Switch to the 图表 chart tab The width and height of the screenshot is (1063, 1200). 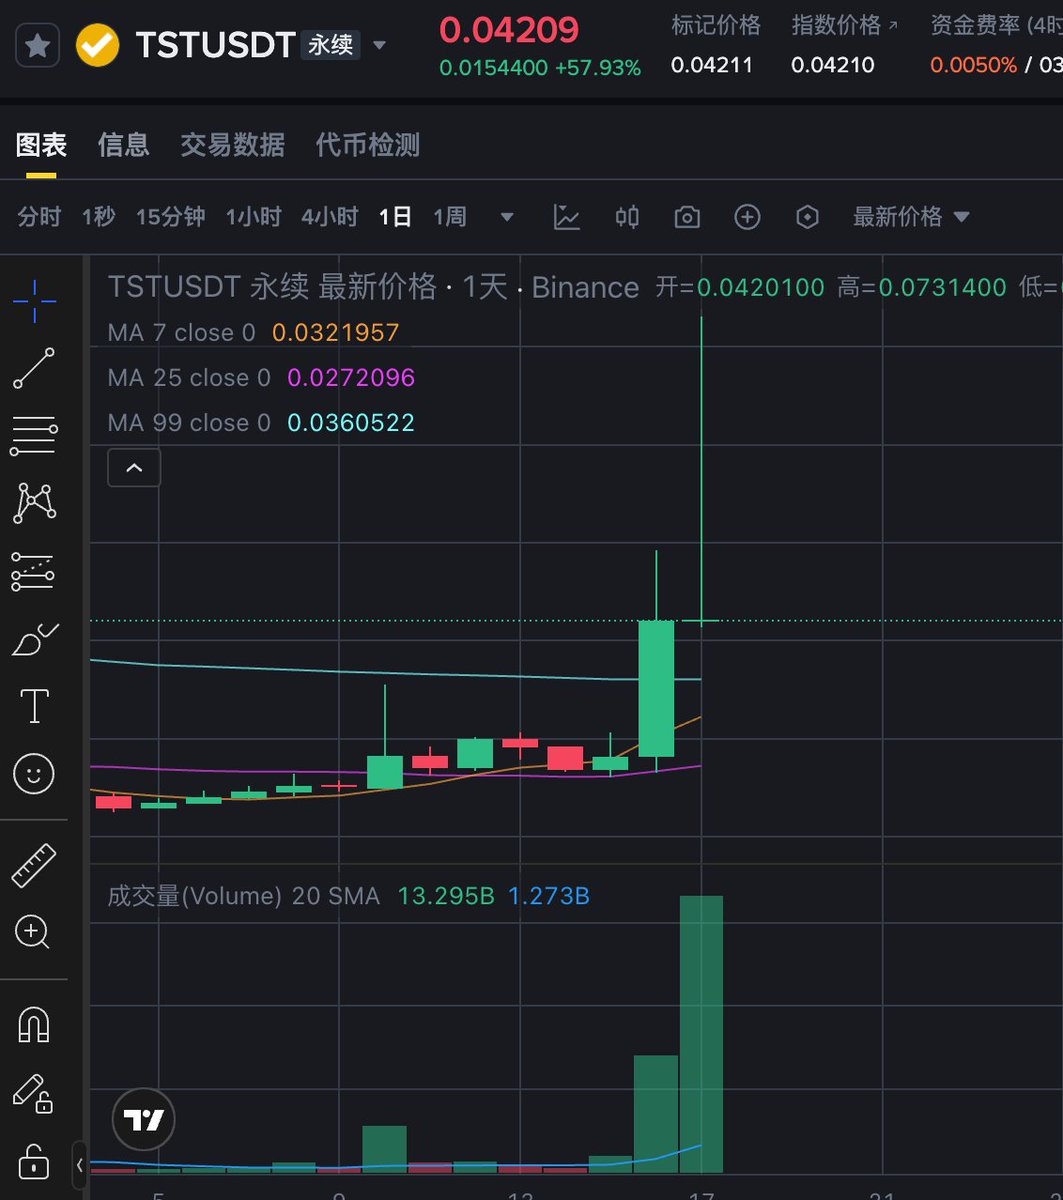click(41, 146)
